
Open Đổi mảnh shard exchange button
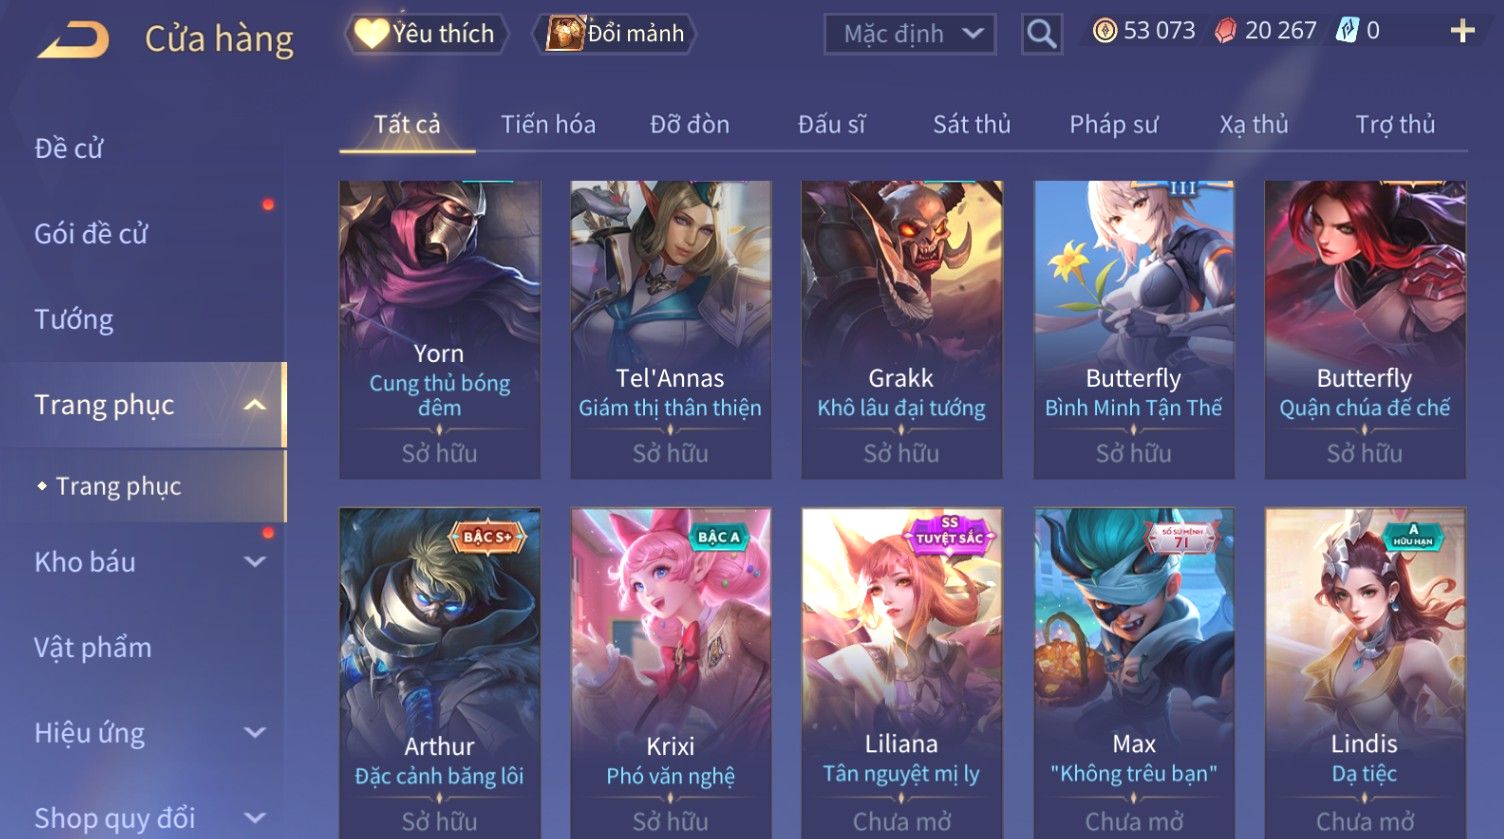(617, 34)
